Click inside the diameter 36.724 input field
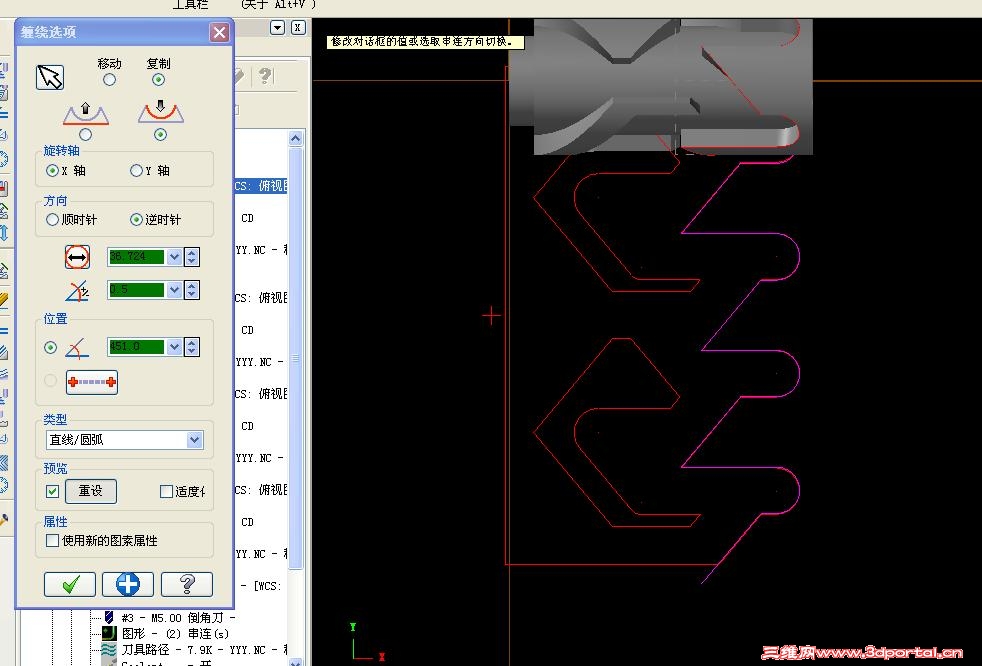The image size is (982, 666). pos(137,257)
